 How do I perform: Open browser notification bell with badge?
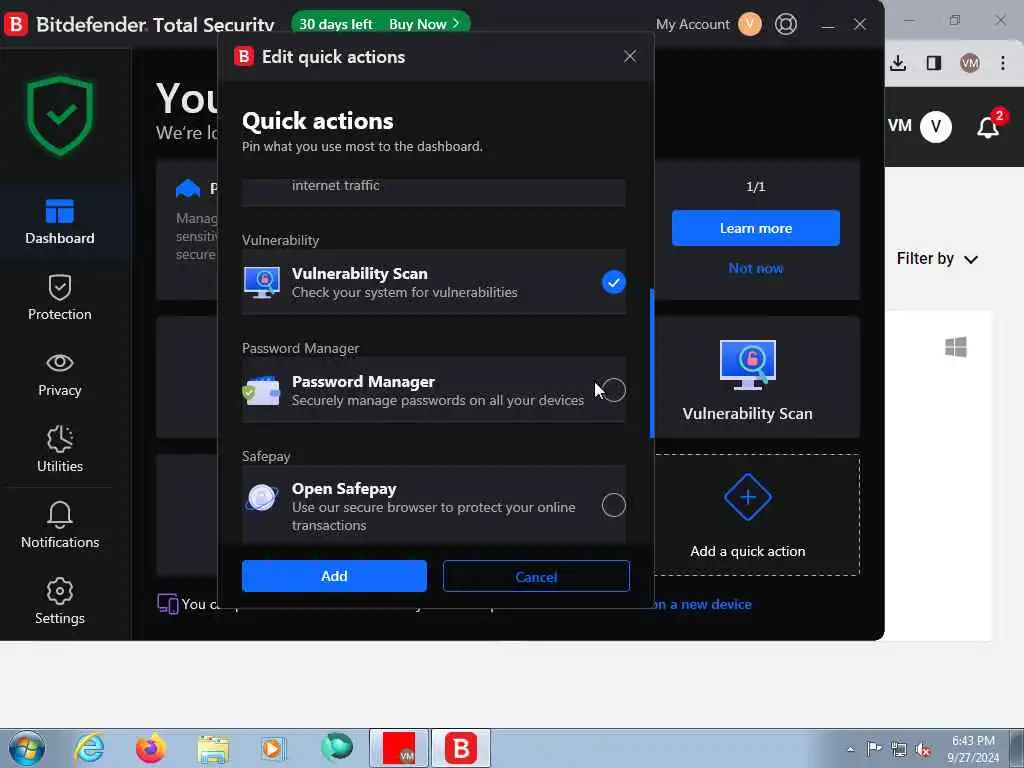(989, 126)
